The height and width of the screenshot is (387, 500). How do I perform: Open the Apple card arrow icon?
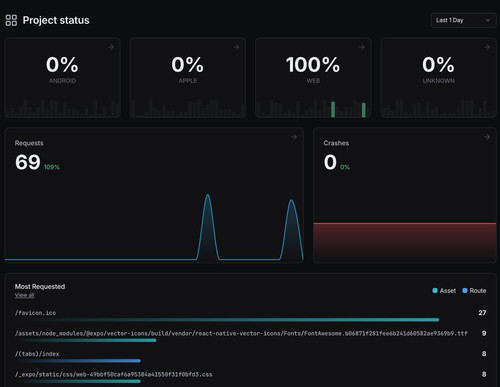[x=236, y=47]
